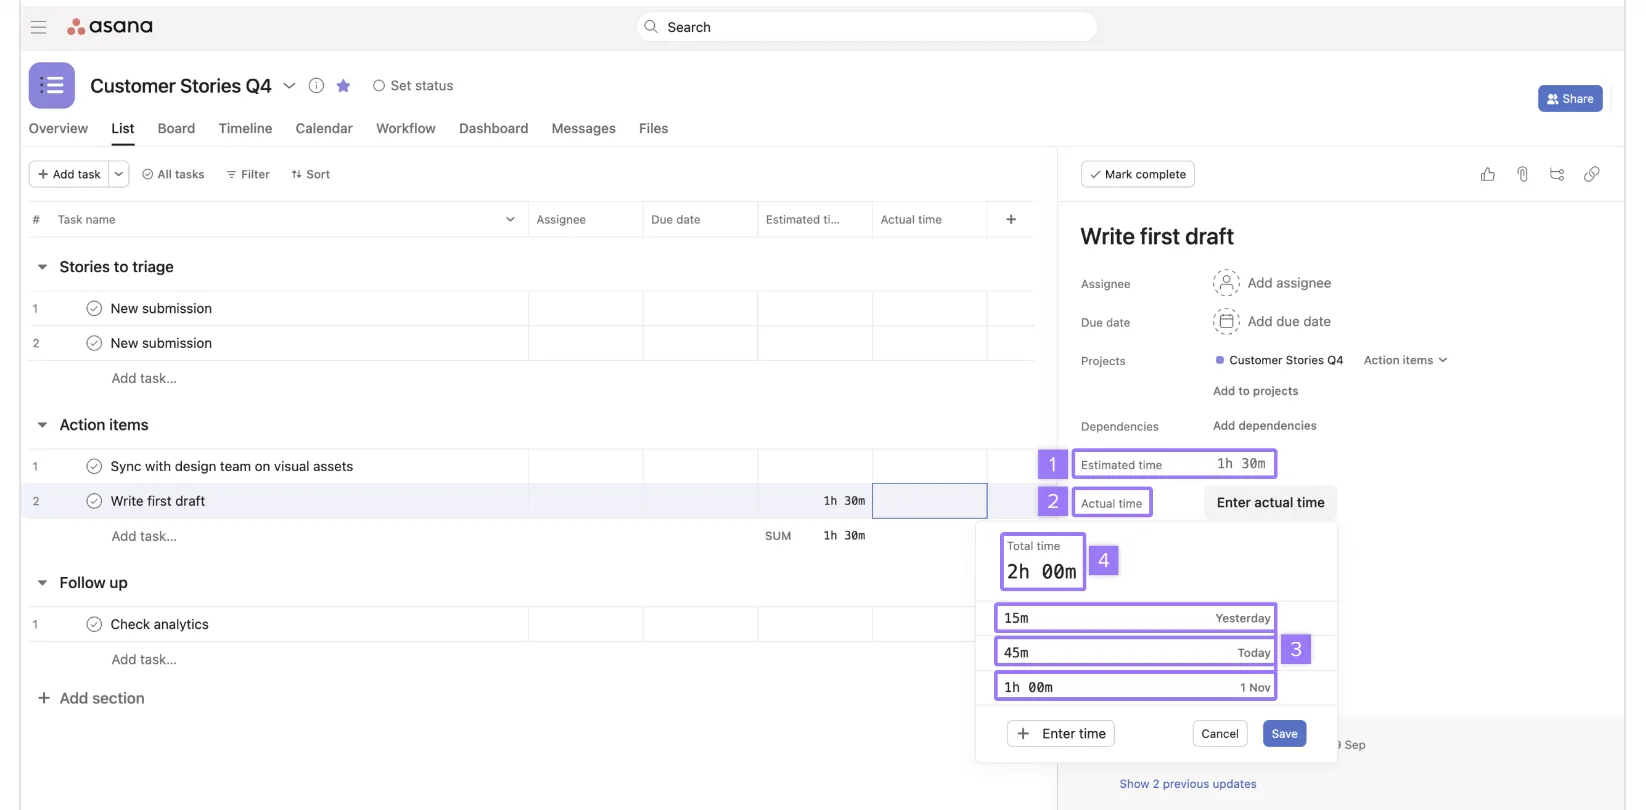Open the Messages tab
1646x810 pixels.
[x=583, y=128]
